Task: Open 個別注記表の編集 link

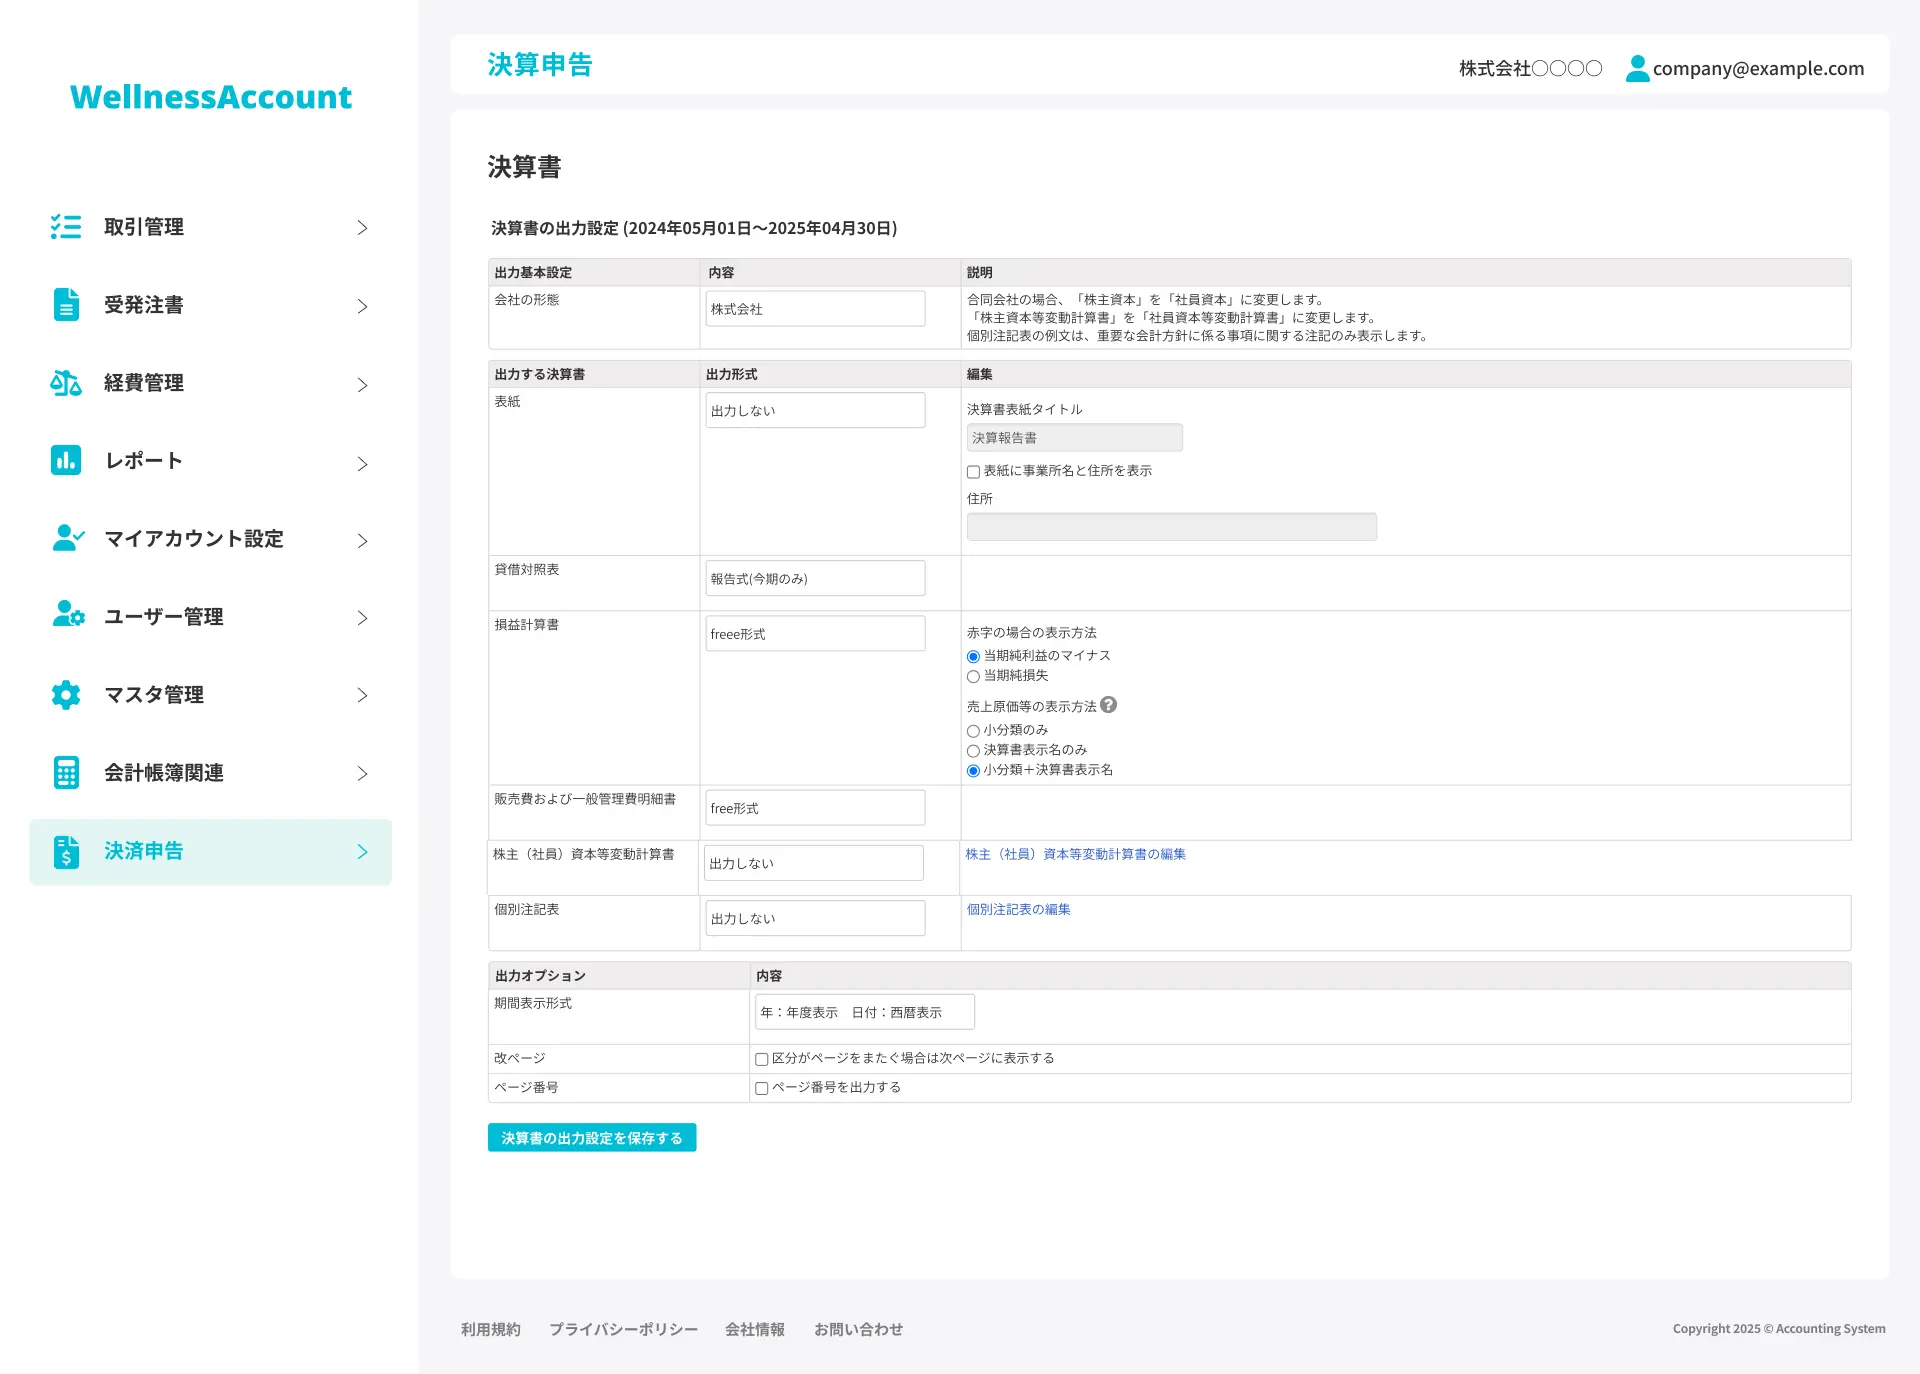Action: pyautogui.click(x=1018, y=909)
